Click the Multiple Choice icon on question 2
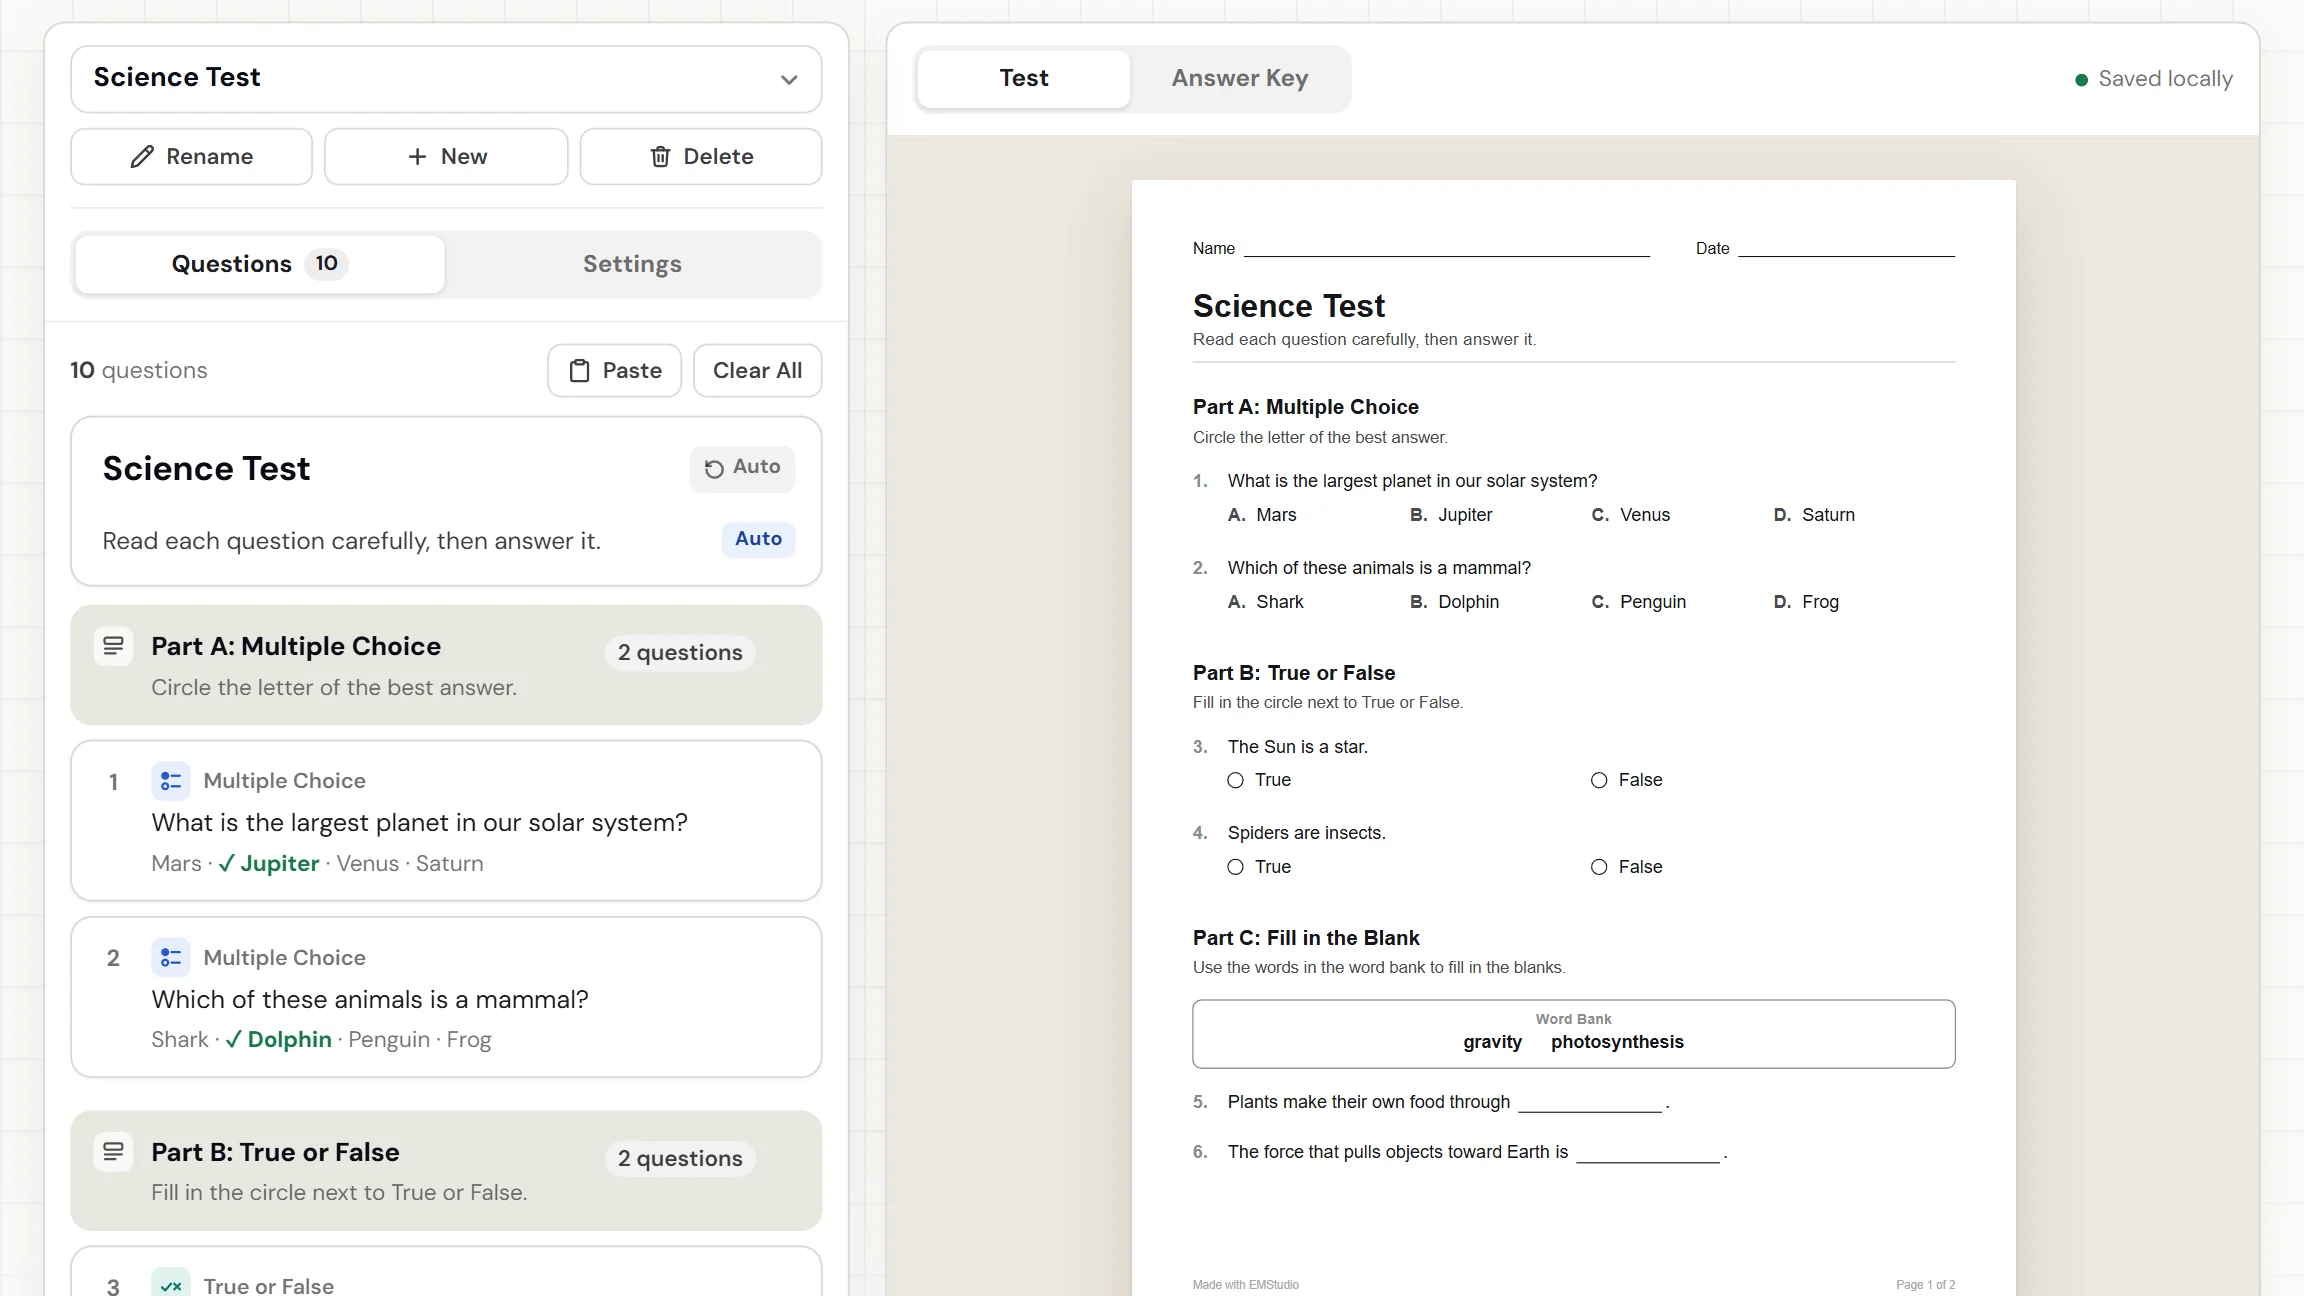The height and width of the screenshot is (1296, 2304). (171, 958)
